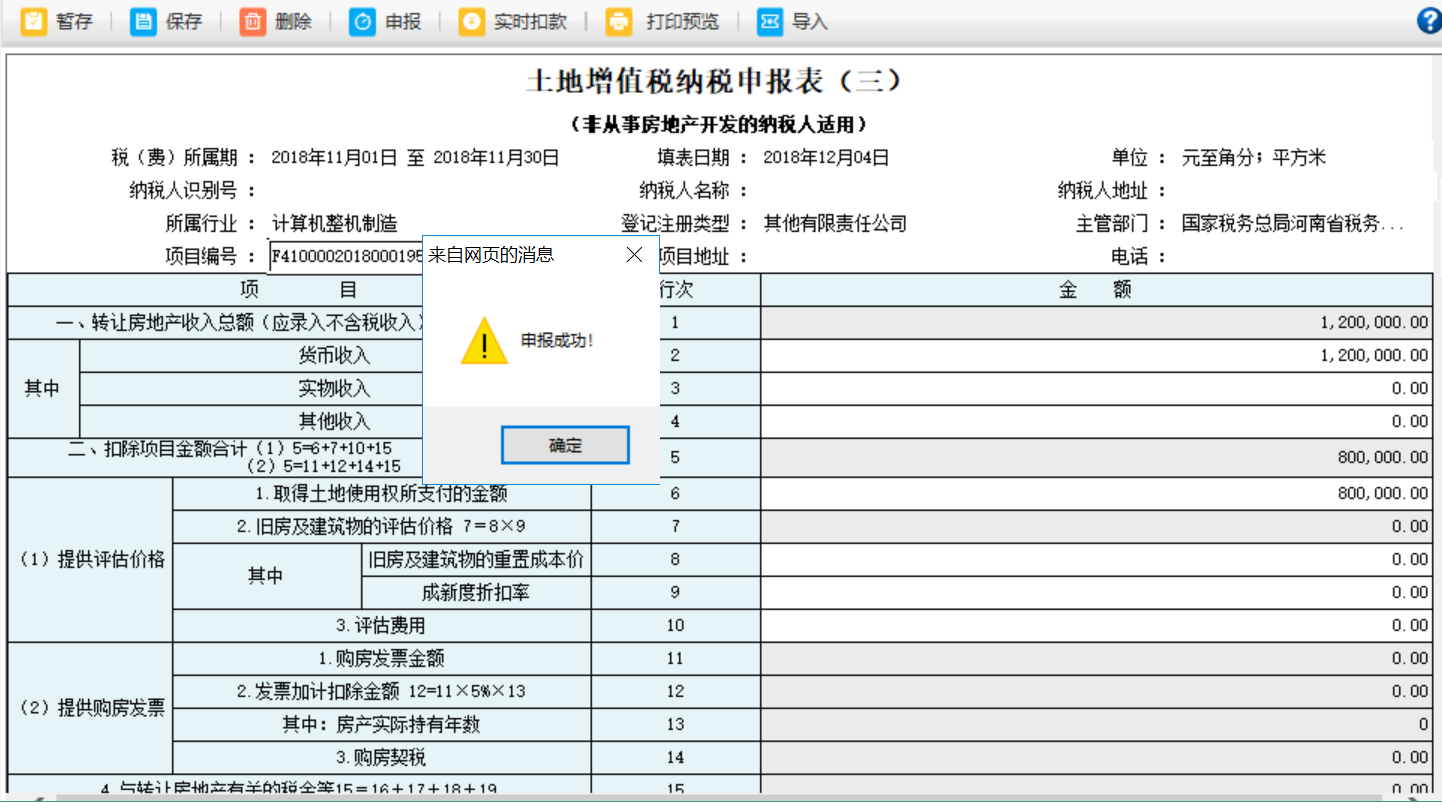
Task: Click the 导入 import icon
Action: 769,22
